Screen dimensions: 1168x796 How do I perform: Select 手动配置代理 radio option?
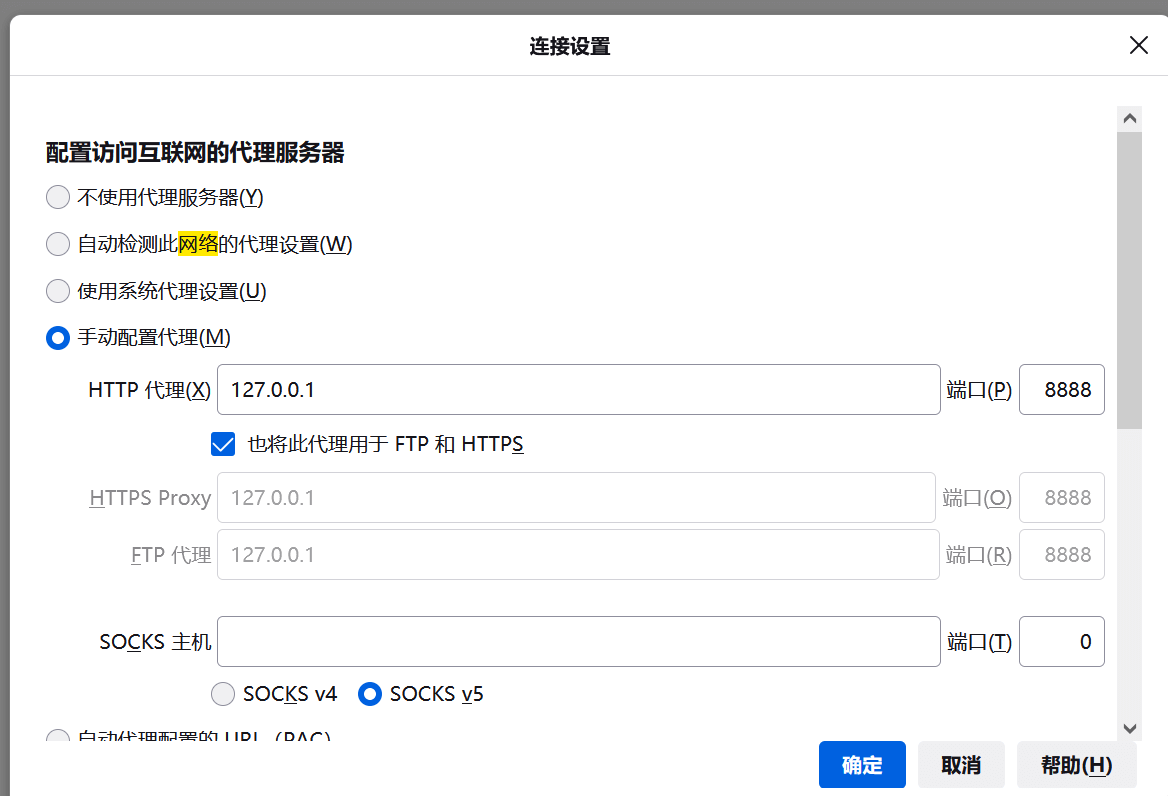click(x=57, y=337)
